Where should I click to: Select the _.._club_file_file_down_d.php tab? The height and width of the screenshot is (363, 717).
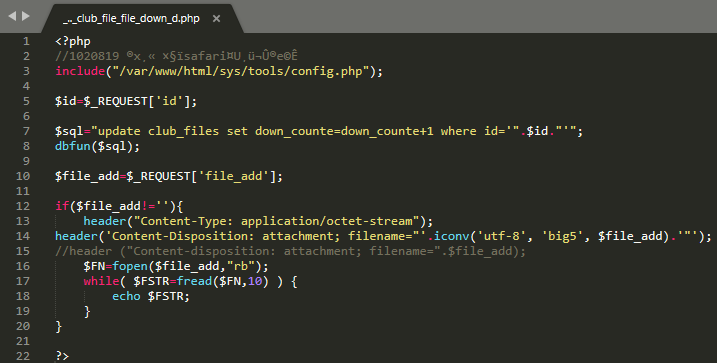click(131, 19)
